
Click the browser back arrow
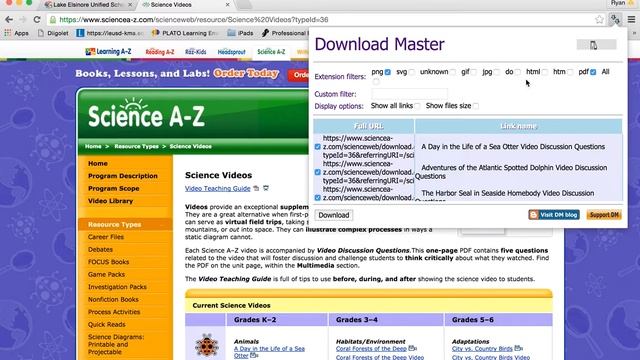[x=9, y=20]
